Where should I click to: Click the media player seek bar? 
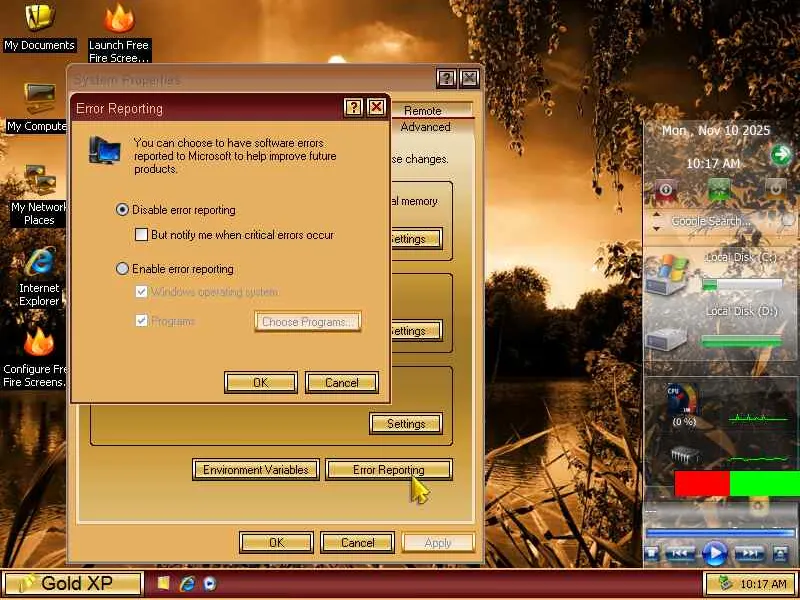point(720,533)
